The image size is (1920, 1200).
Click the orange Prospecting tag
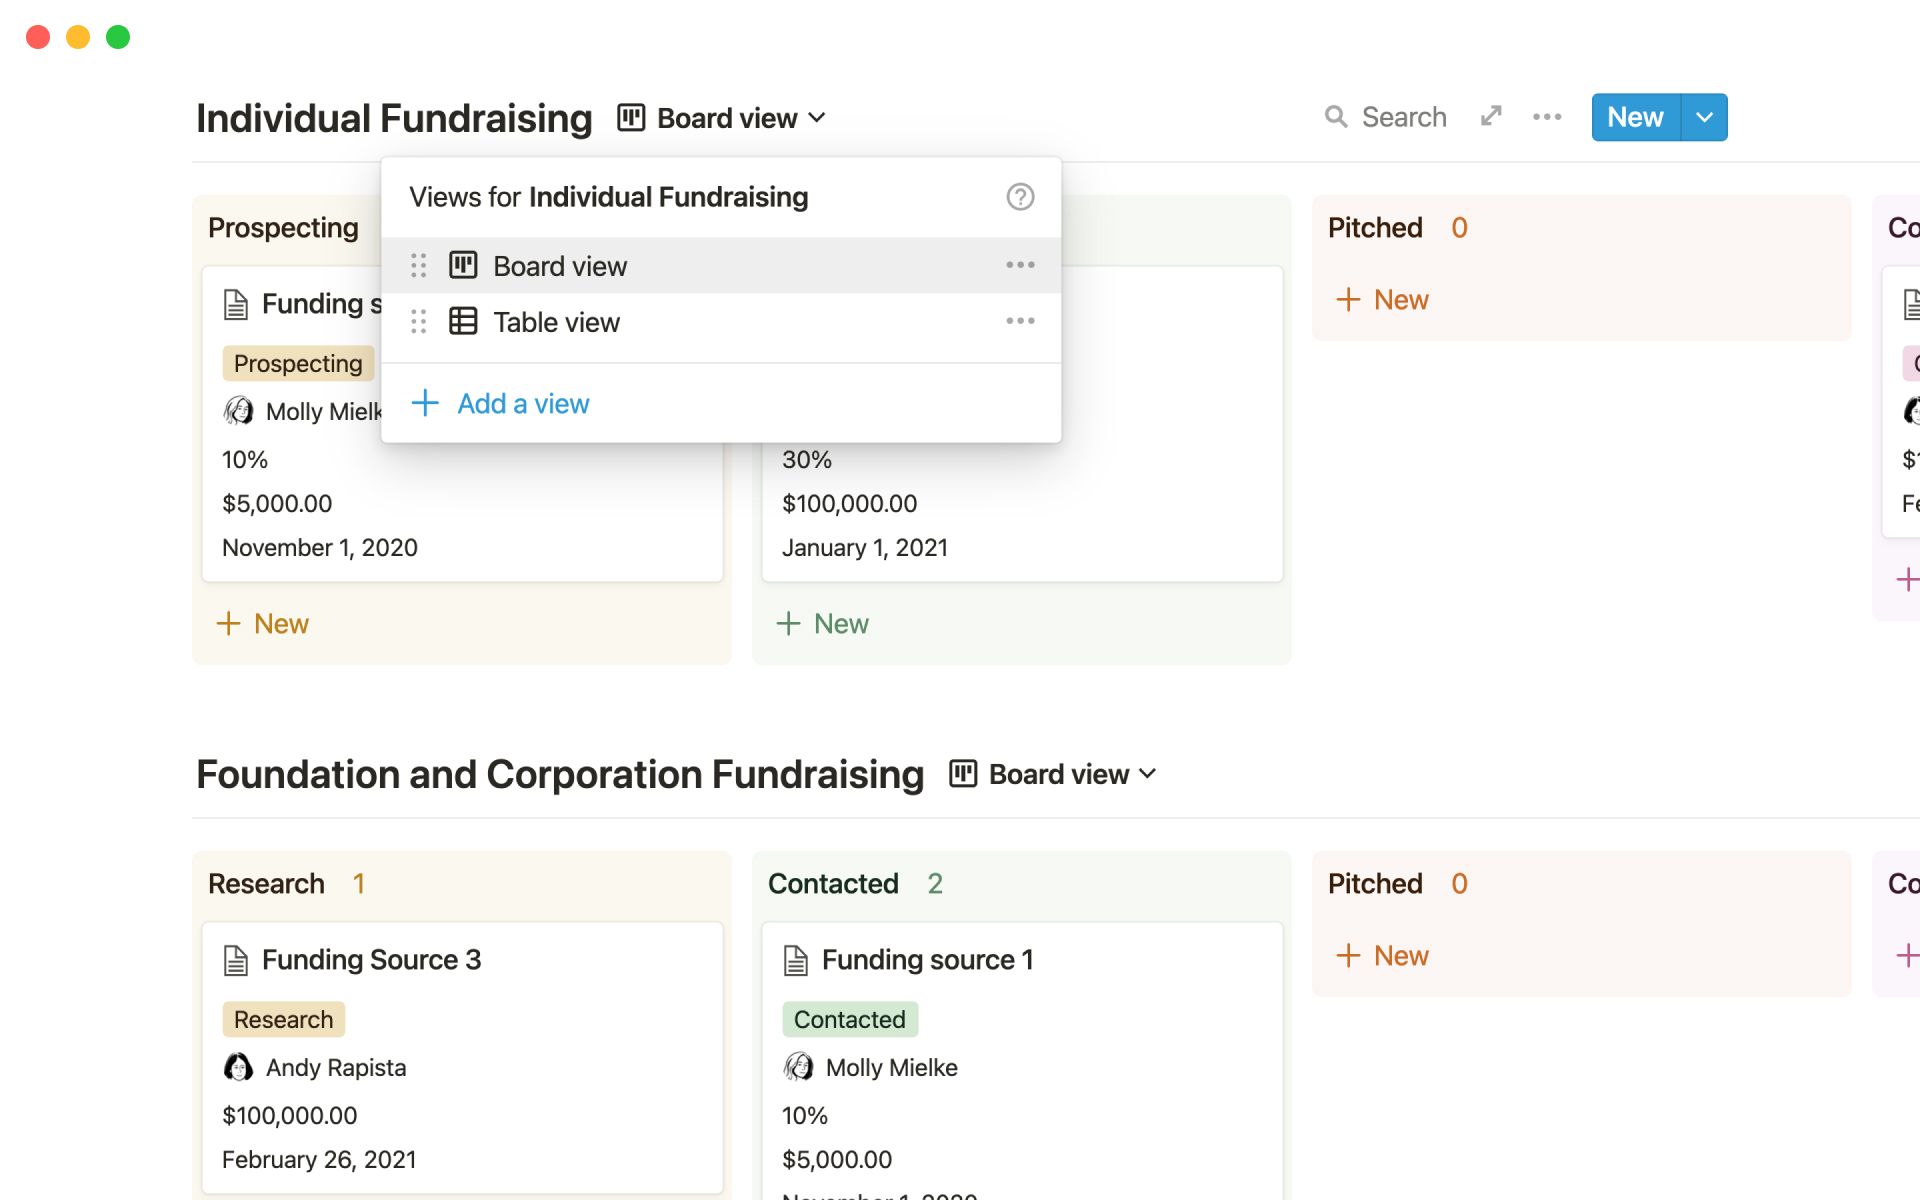pos(298,364)
